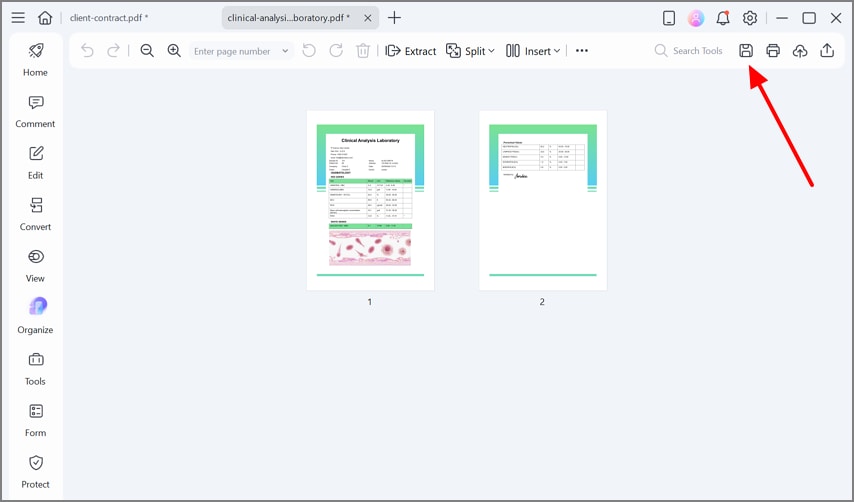
Task: Open the user account avatar
Action: tap(696, 18)
